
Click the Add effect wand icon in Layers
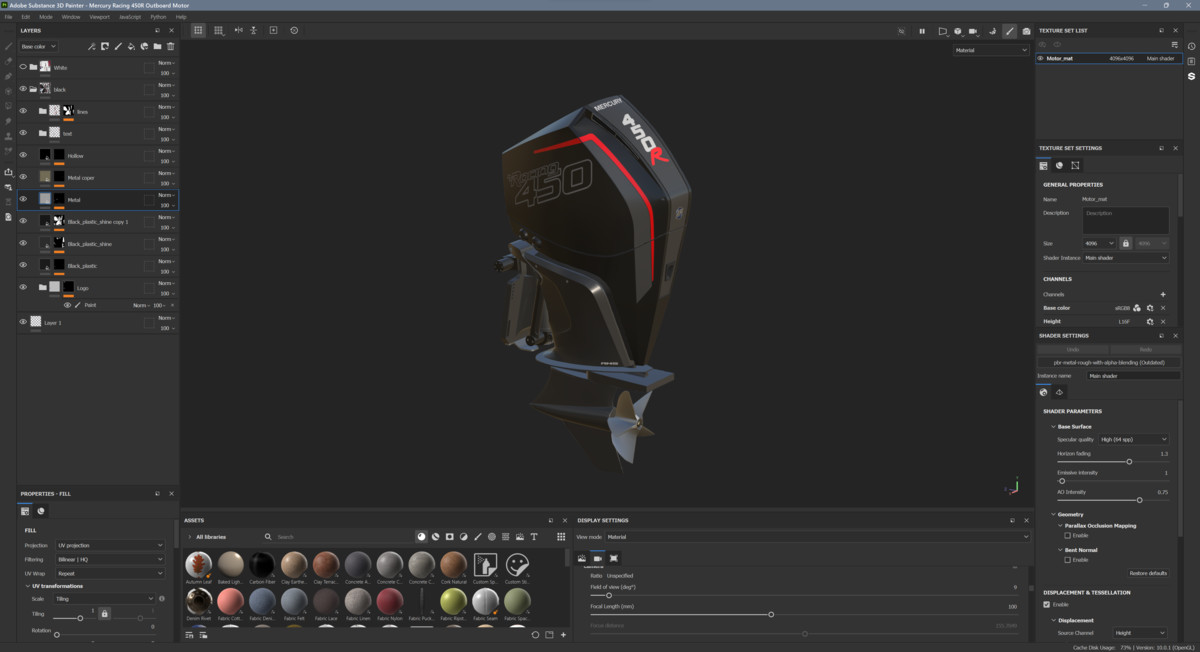92,46
